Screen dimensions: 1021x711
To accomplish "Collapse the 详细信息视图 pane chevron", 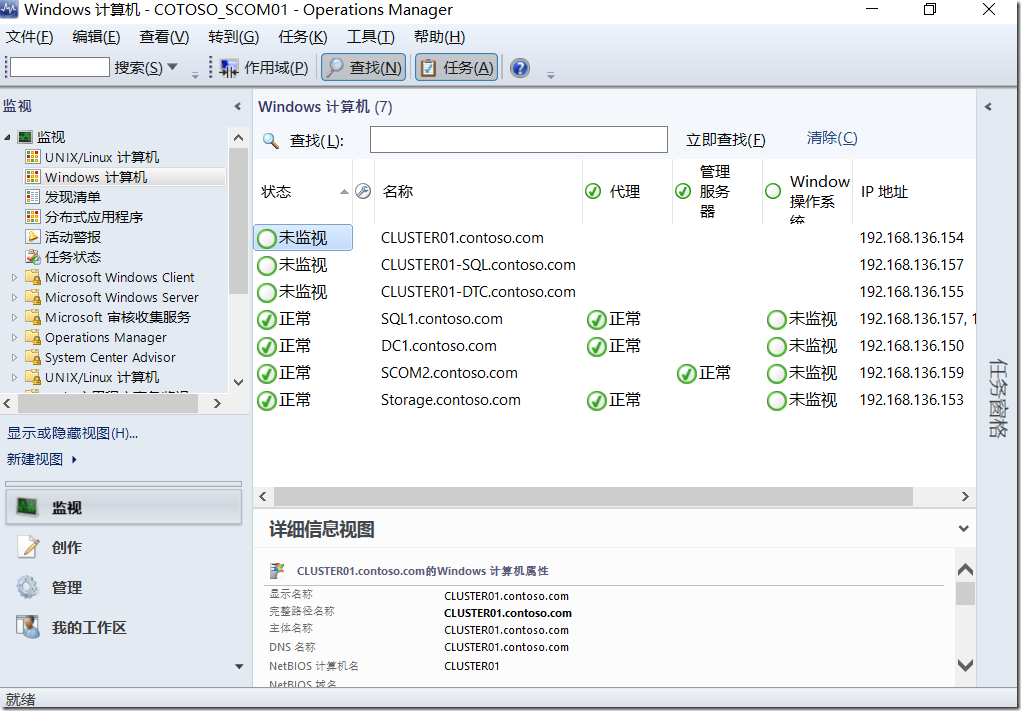I will [x=964, y=529].
